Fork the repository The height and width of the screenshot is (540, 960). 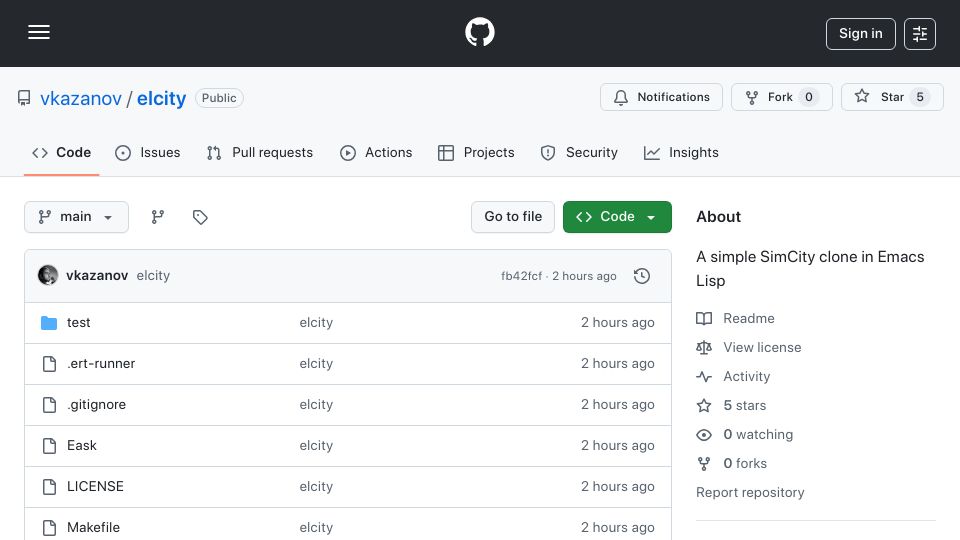(781, 97)
